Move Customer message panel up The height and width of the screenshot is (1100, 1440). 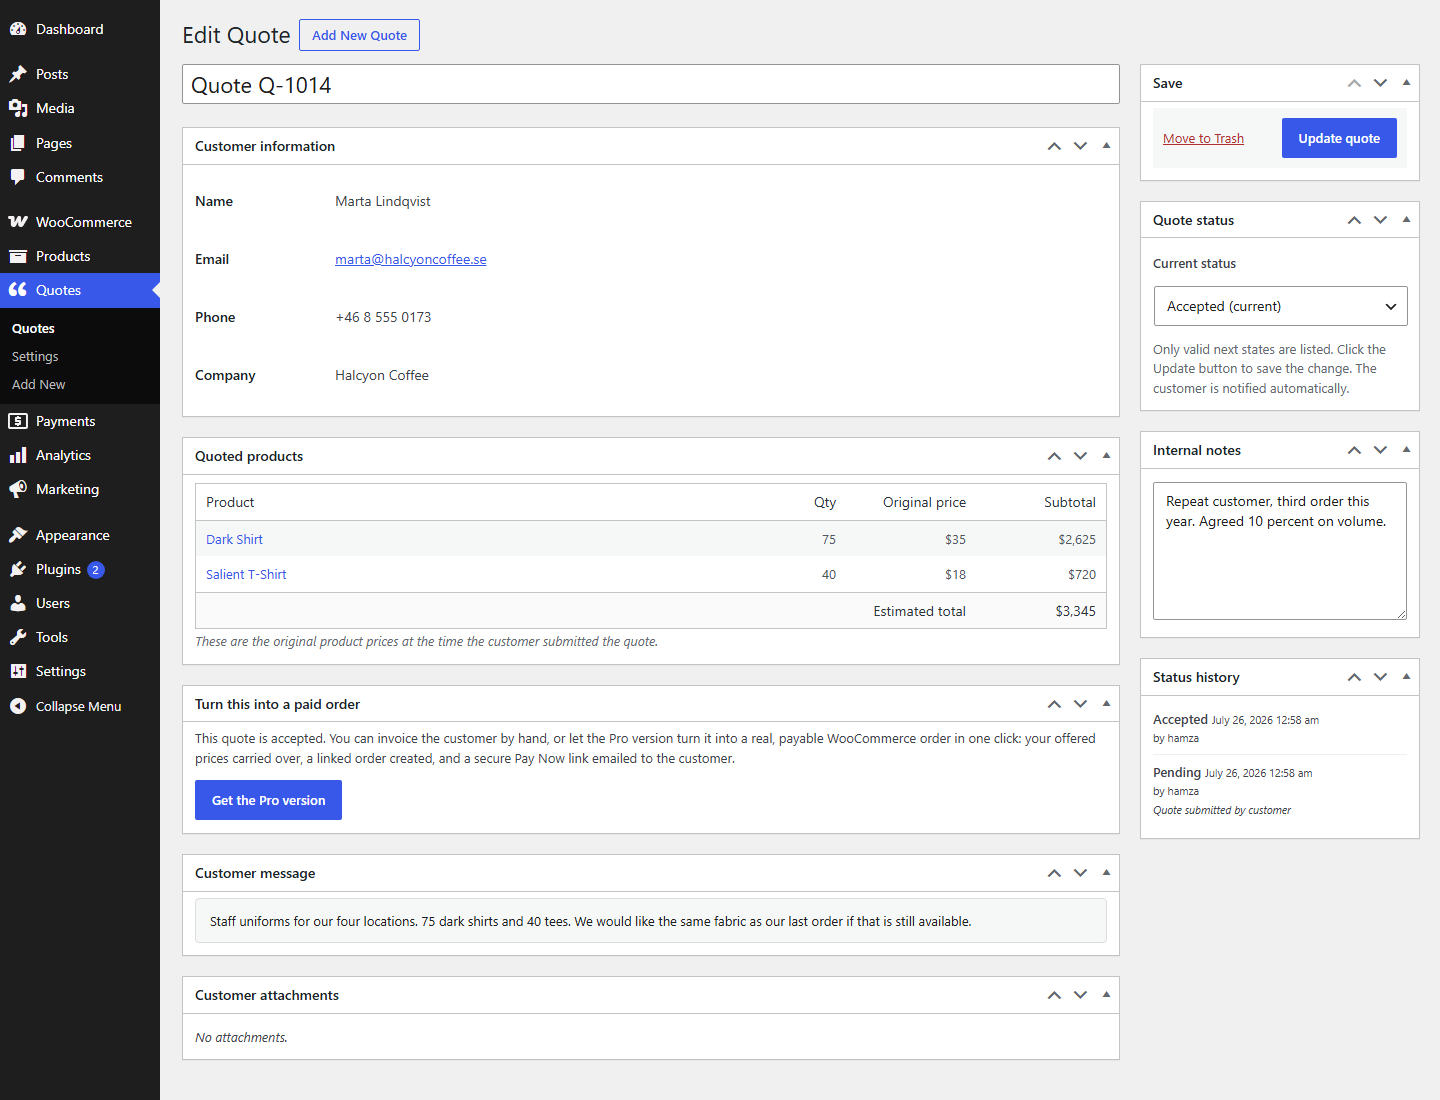[x=1054, y=873]
